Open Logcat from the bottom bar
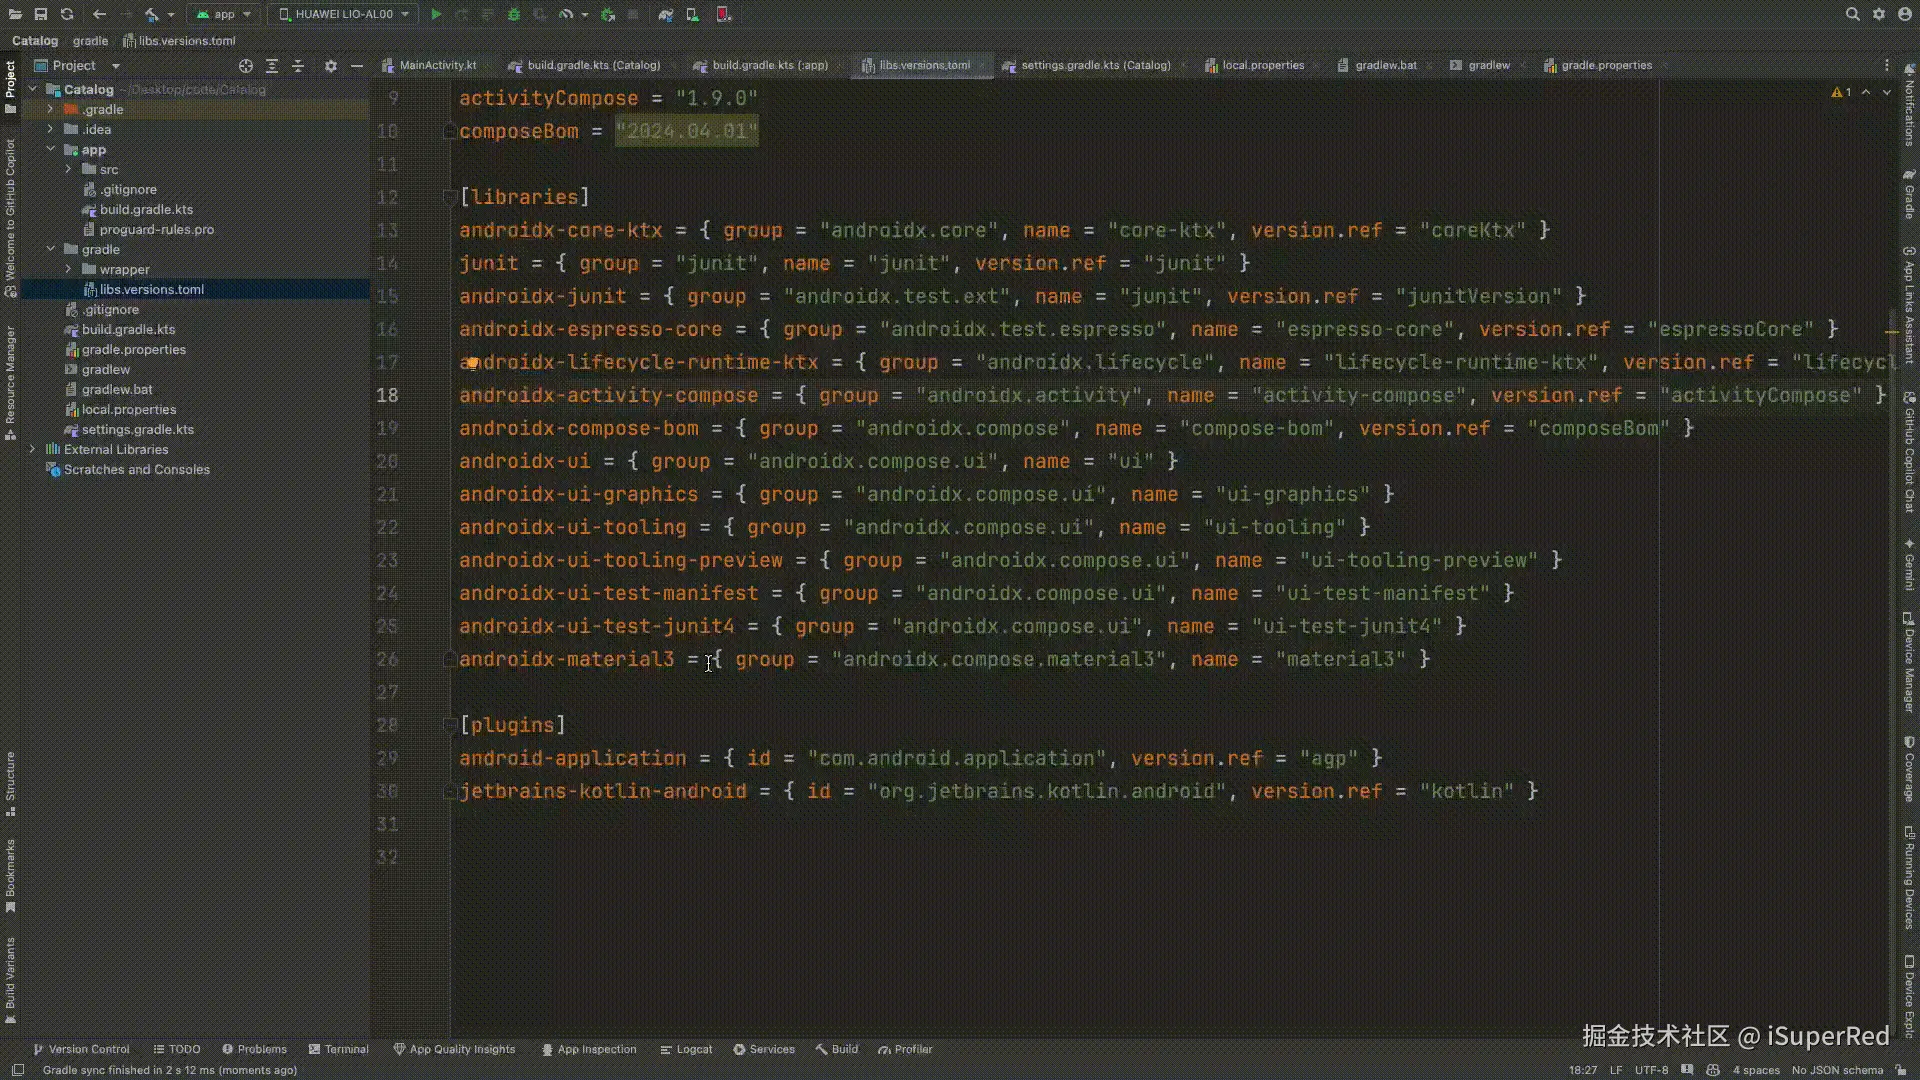The height and width of the screenshot is (1080, 1920). (x=686, y=1049)
